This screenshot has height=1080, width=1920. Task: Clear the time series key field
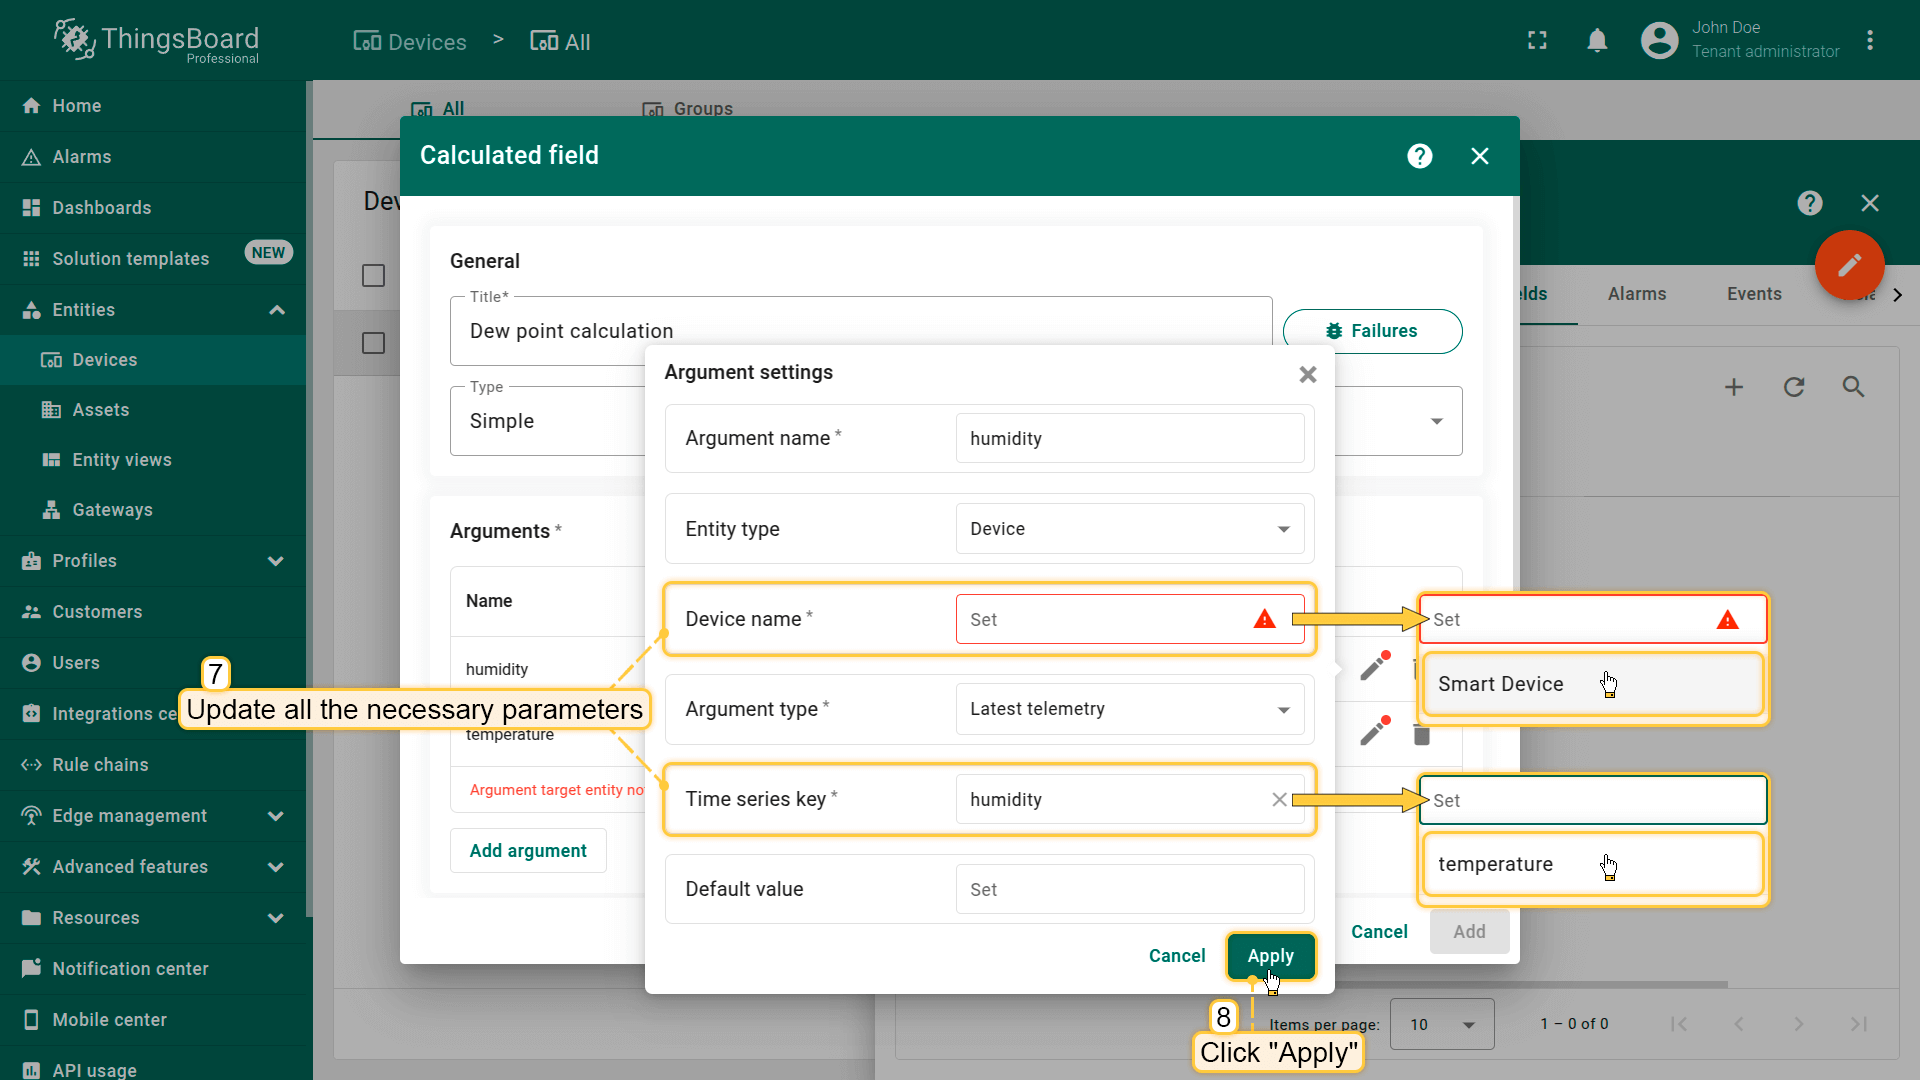coord(1279,799)
